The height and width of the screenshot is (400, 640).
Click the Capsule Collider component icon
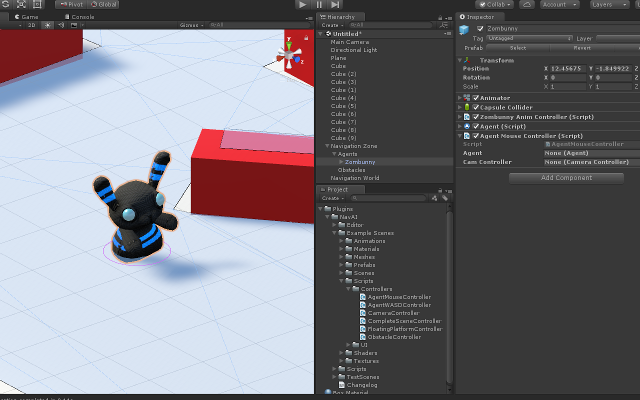point(467,107)
